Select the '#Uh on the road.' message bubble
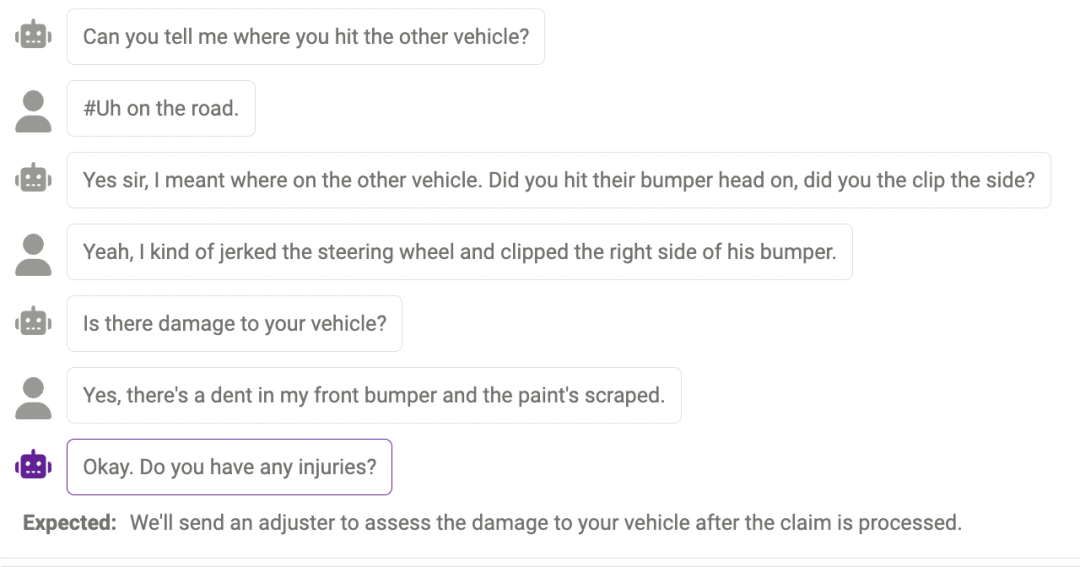 click(161, 109)
